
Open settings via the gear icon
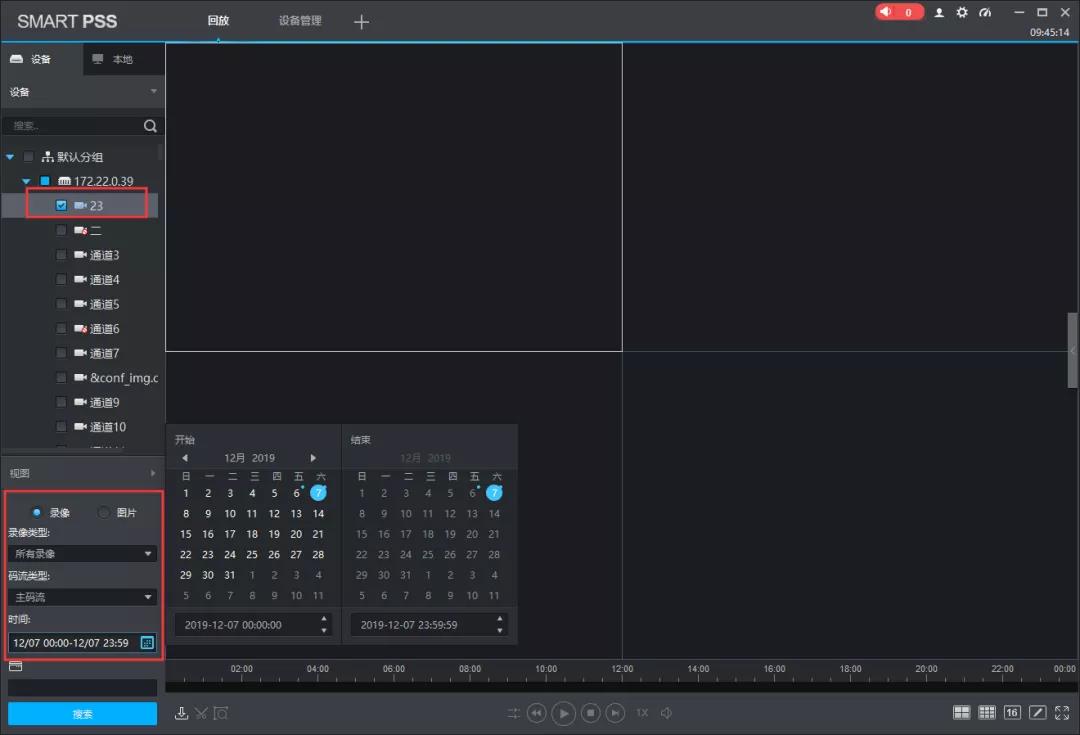(x=962, y=13)
